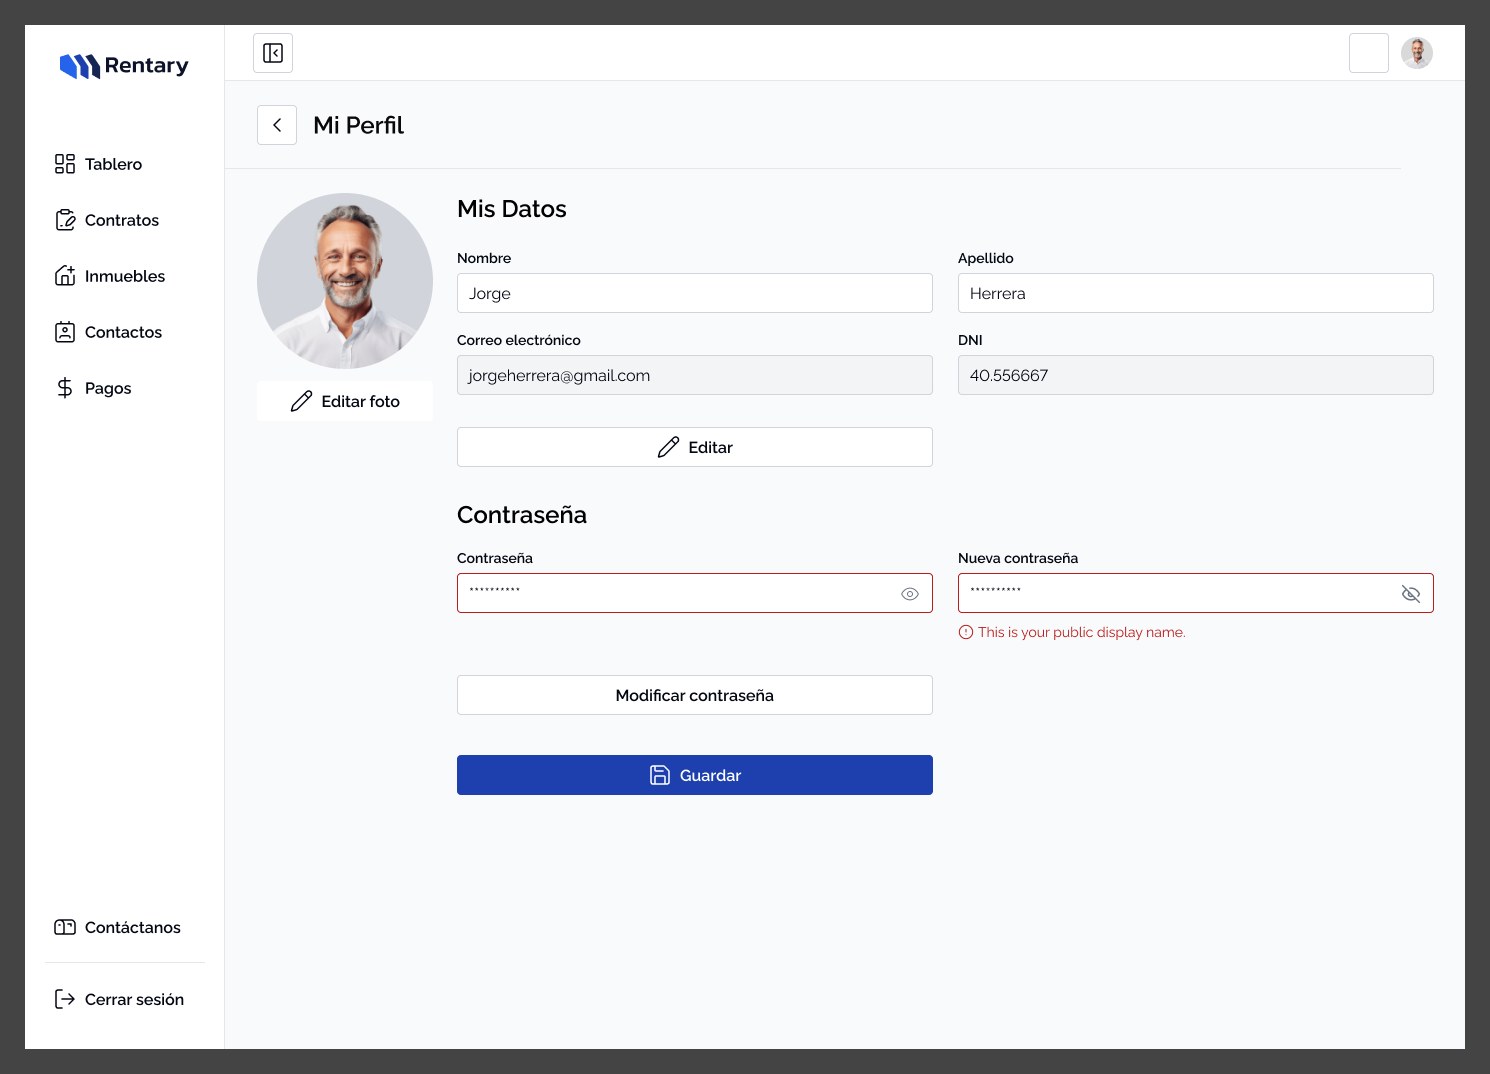Click the Mis Datos heading
Screen dimensions: 1490x1074
(512, 209)
